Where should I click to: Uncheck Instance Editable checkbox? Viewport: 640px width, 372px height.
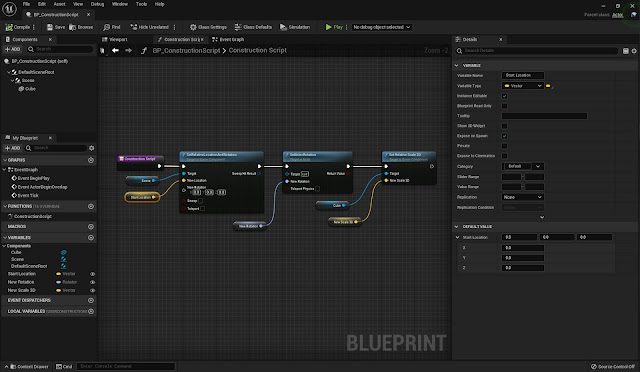[504, 96]
